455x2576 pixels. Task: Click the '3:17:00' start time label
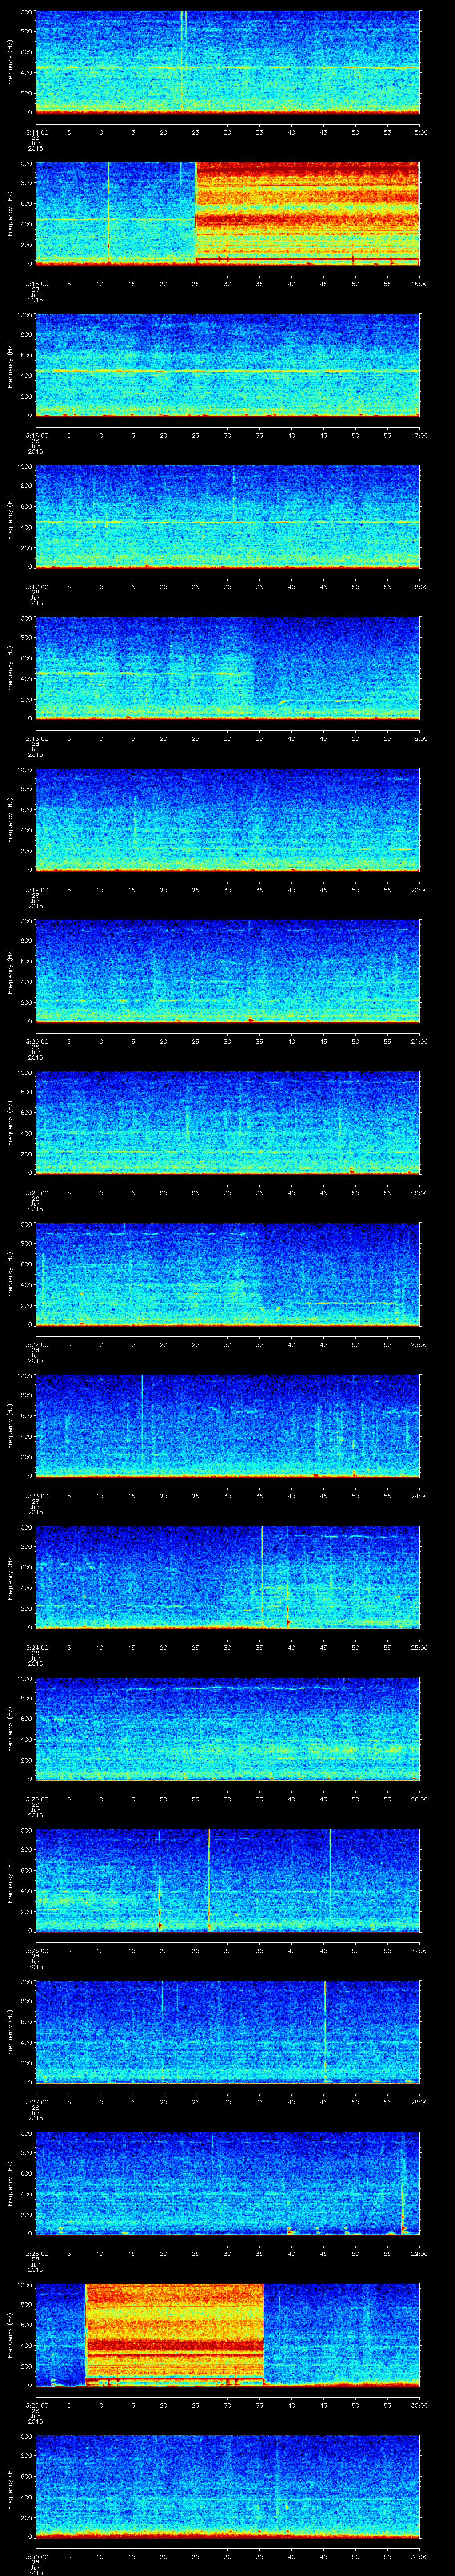point(36,586)
